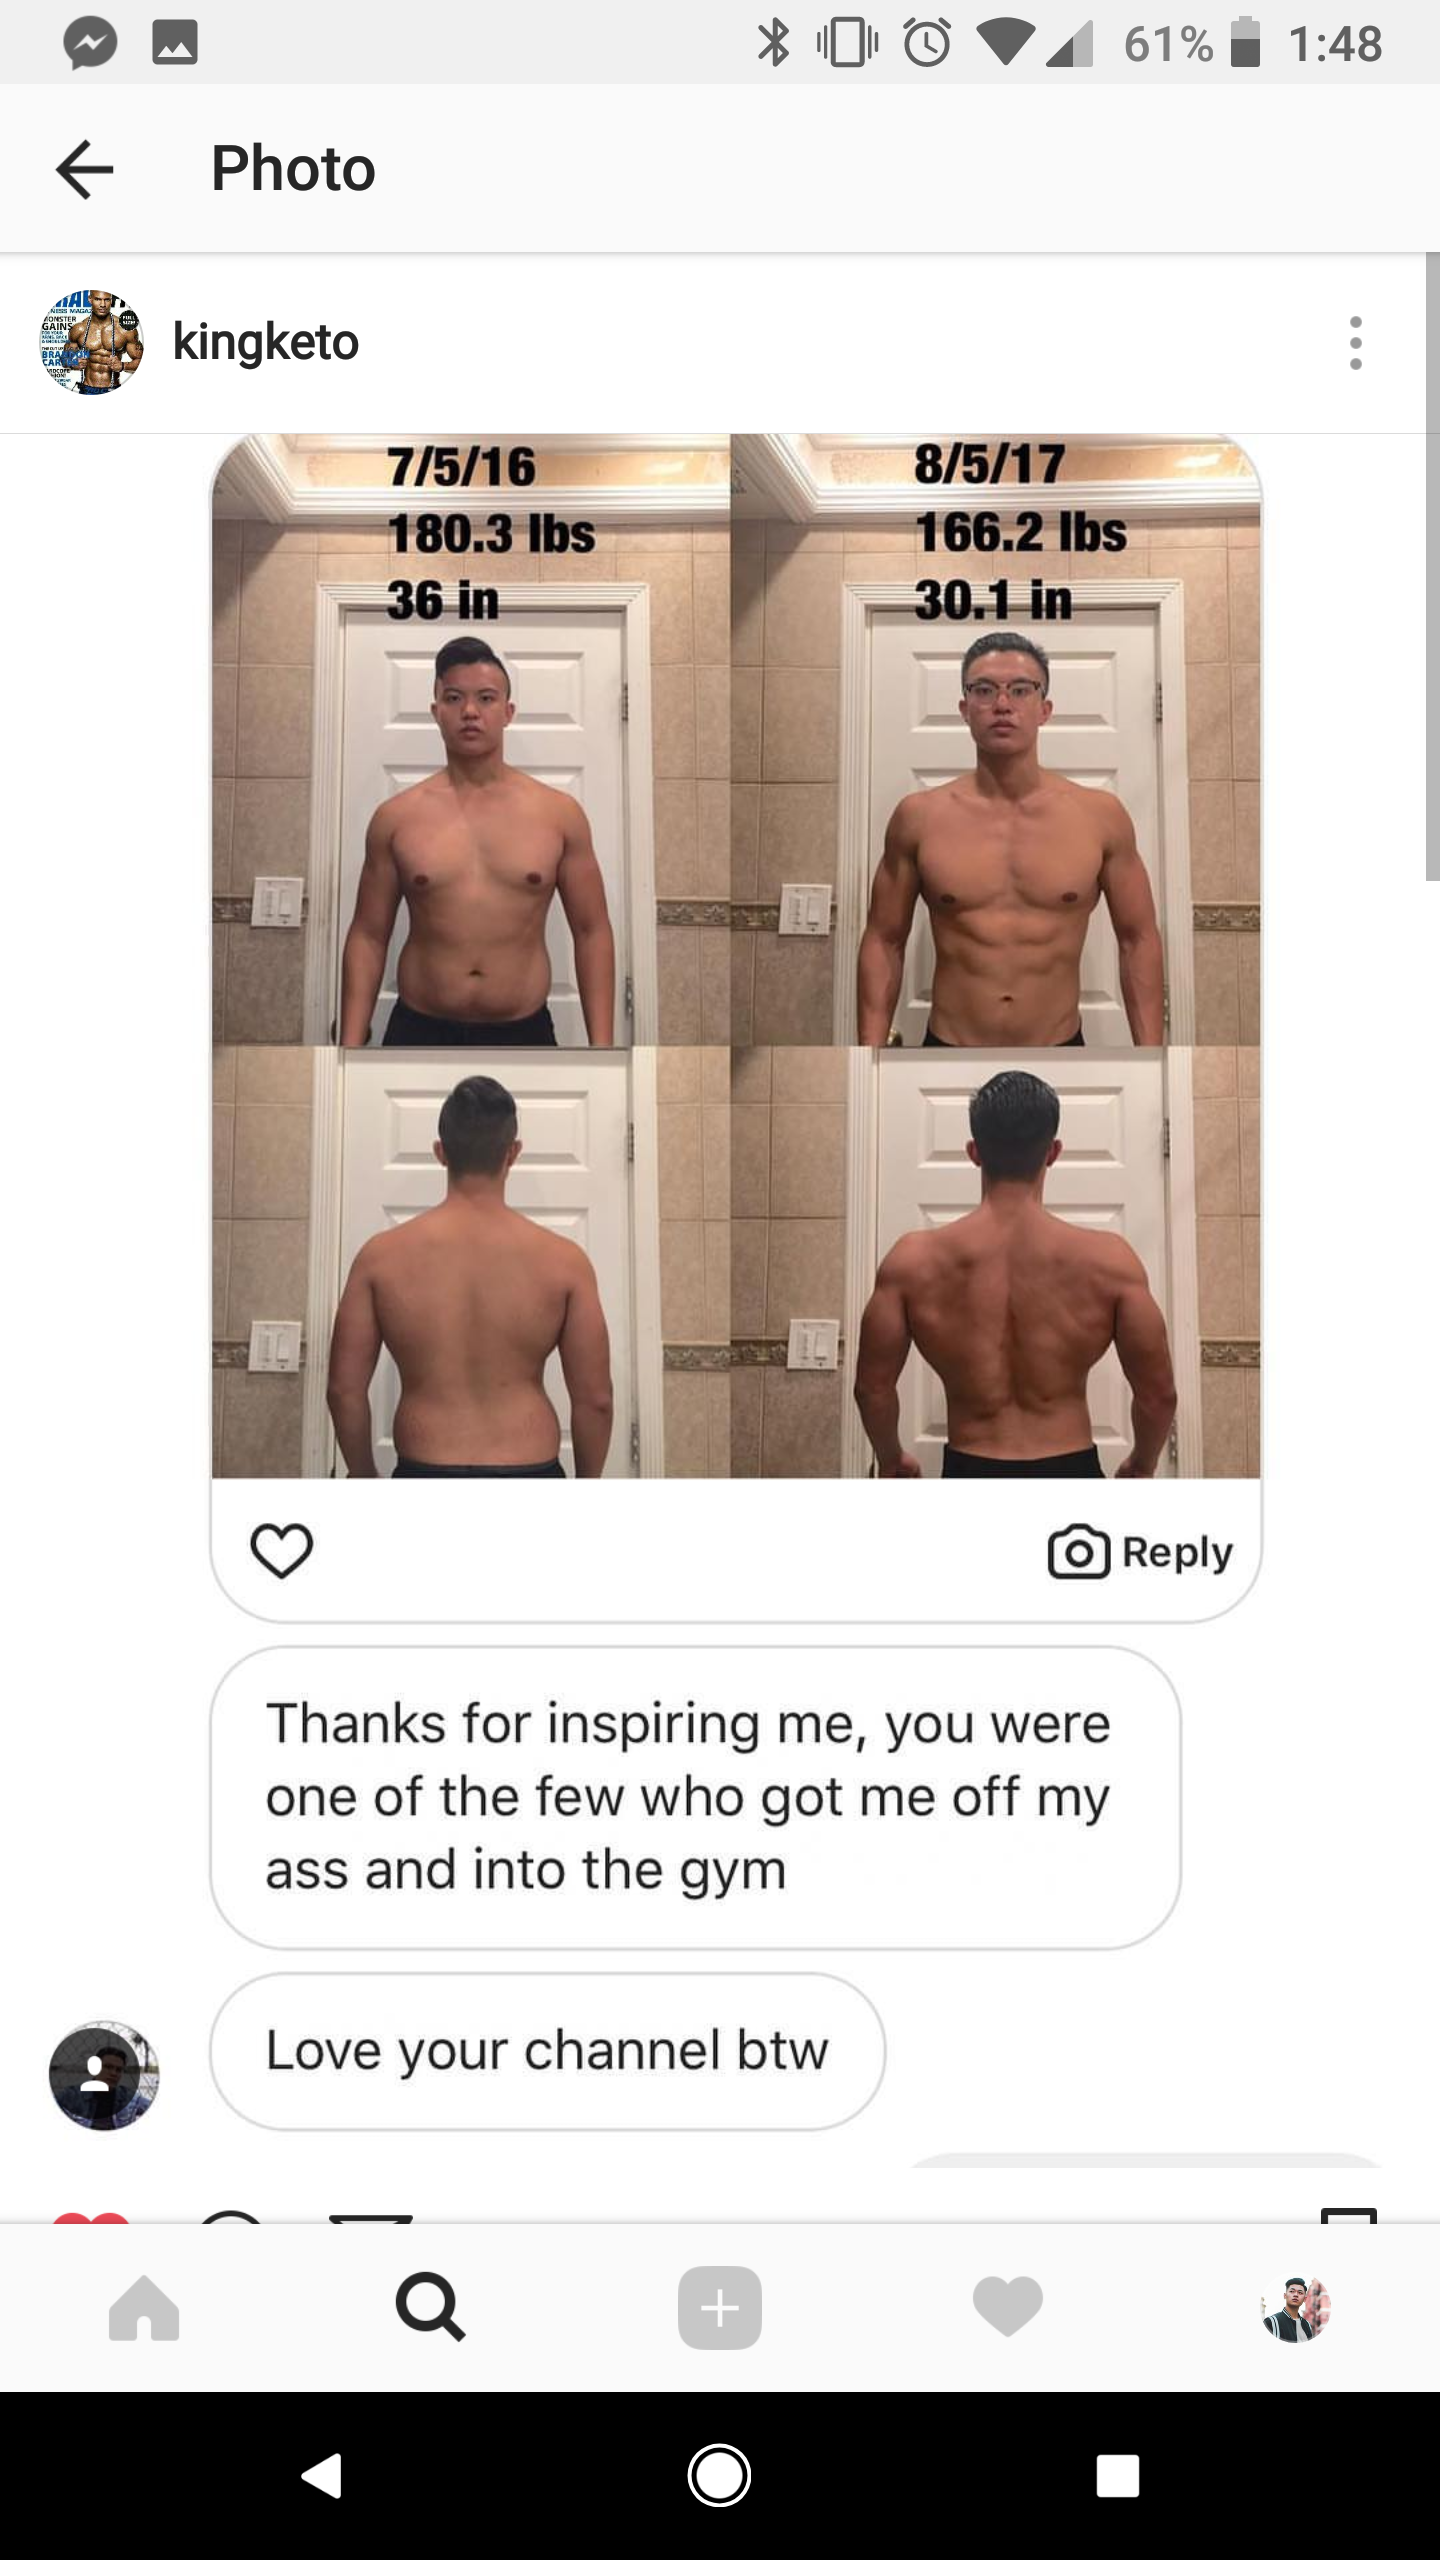Image resolution: width=1440 pixels, height=2560 pixels.
Task: Open your profile avatar tab
Action: [x=1295, y=2308]
